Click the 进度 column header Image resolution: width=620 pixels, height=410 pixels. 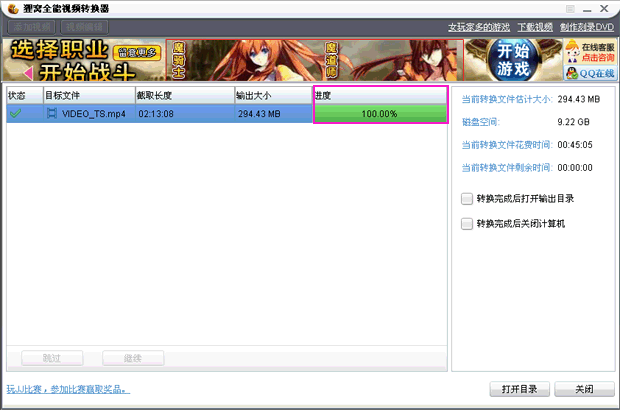[380, 95]
